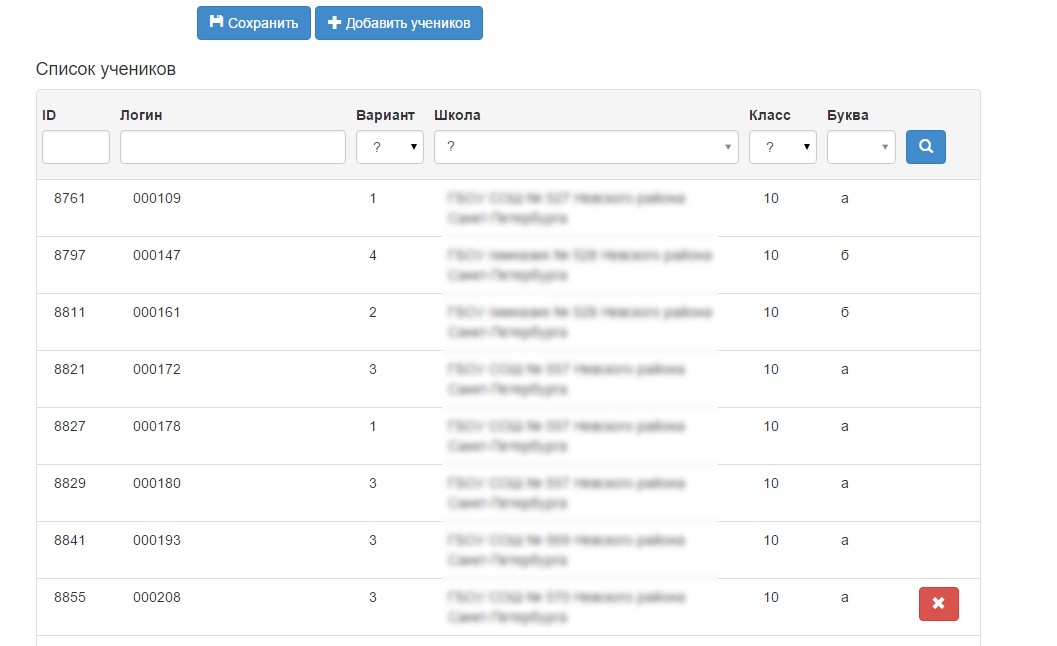
Task: Select ID cell 8841
Action: click(69, 540)
